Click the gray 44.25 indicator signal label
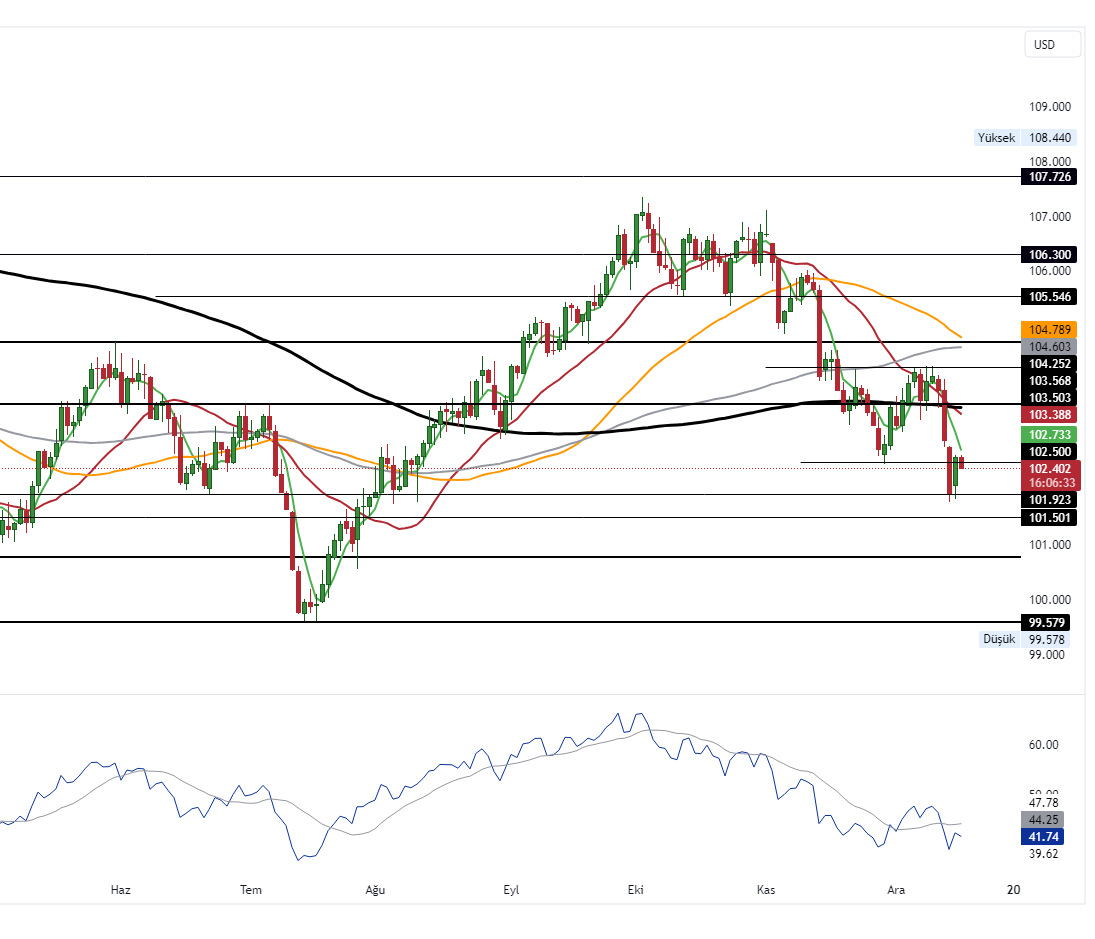This screenshot has height=939, width=1095. 1043,819
